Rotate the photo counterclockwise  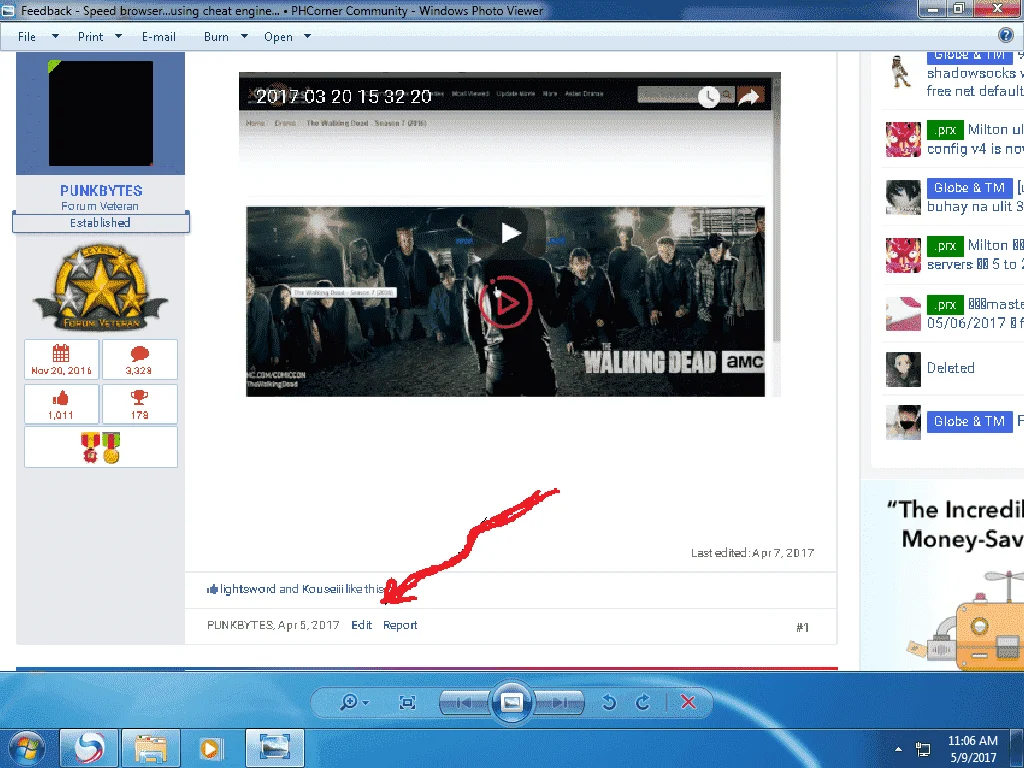(x=609, y=702)
